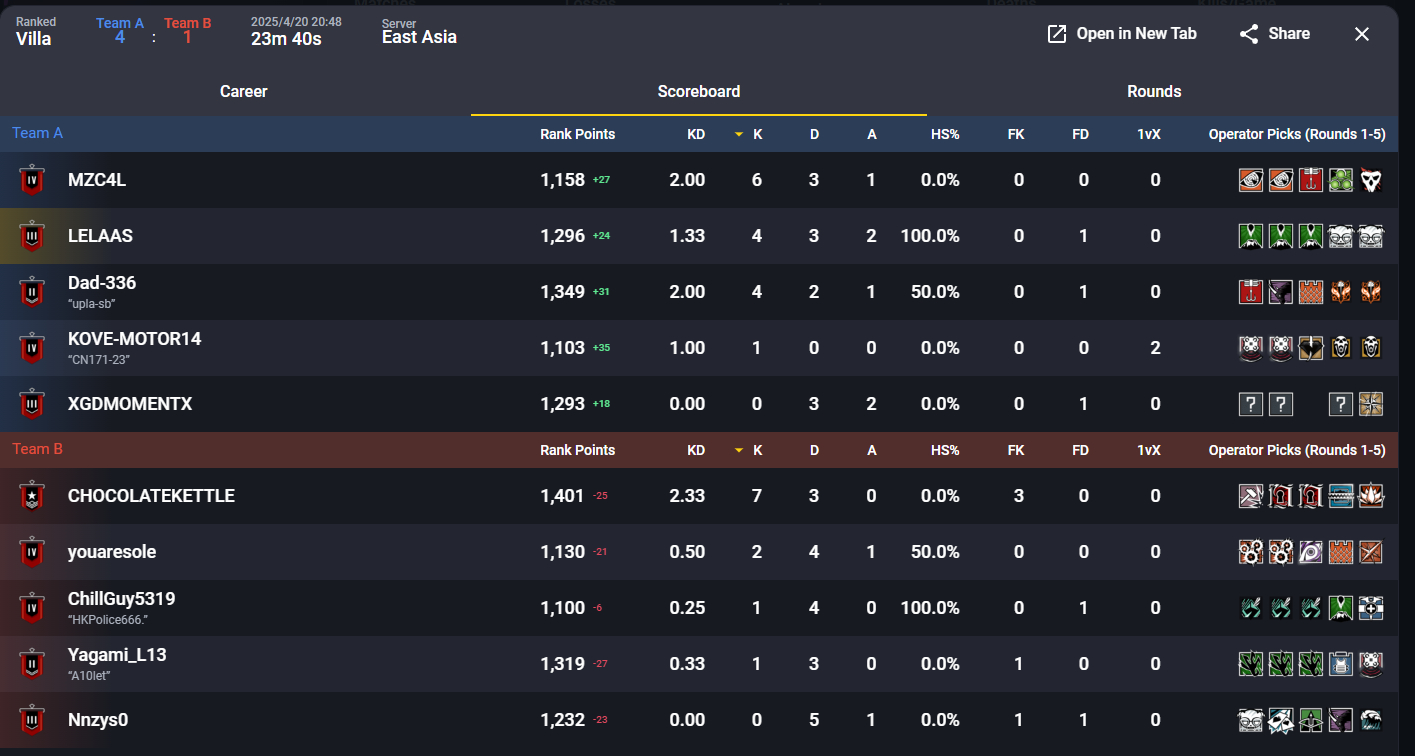Open the Rounds tab
Viewport: 1415px width, 756px height.
pyautogui.click(x=1154, y=91)
